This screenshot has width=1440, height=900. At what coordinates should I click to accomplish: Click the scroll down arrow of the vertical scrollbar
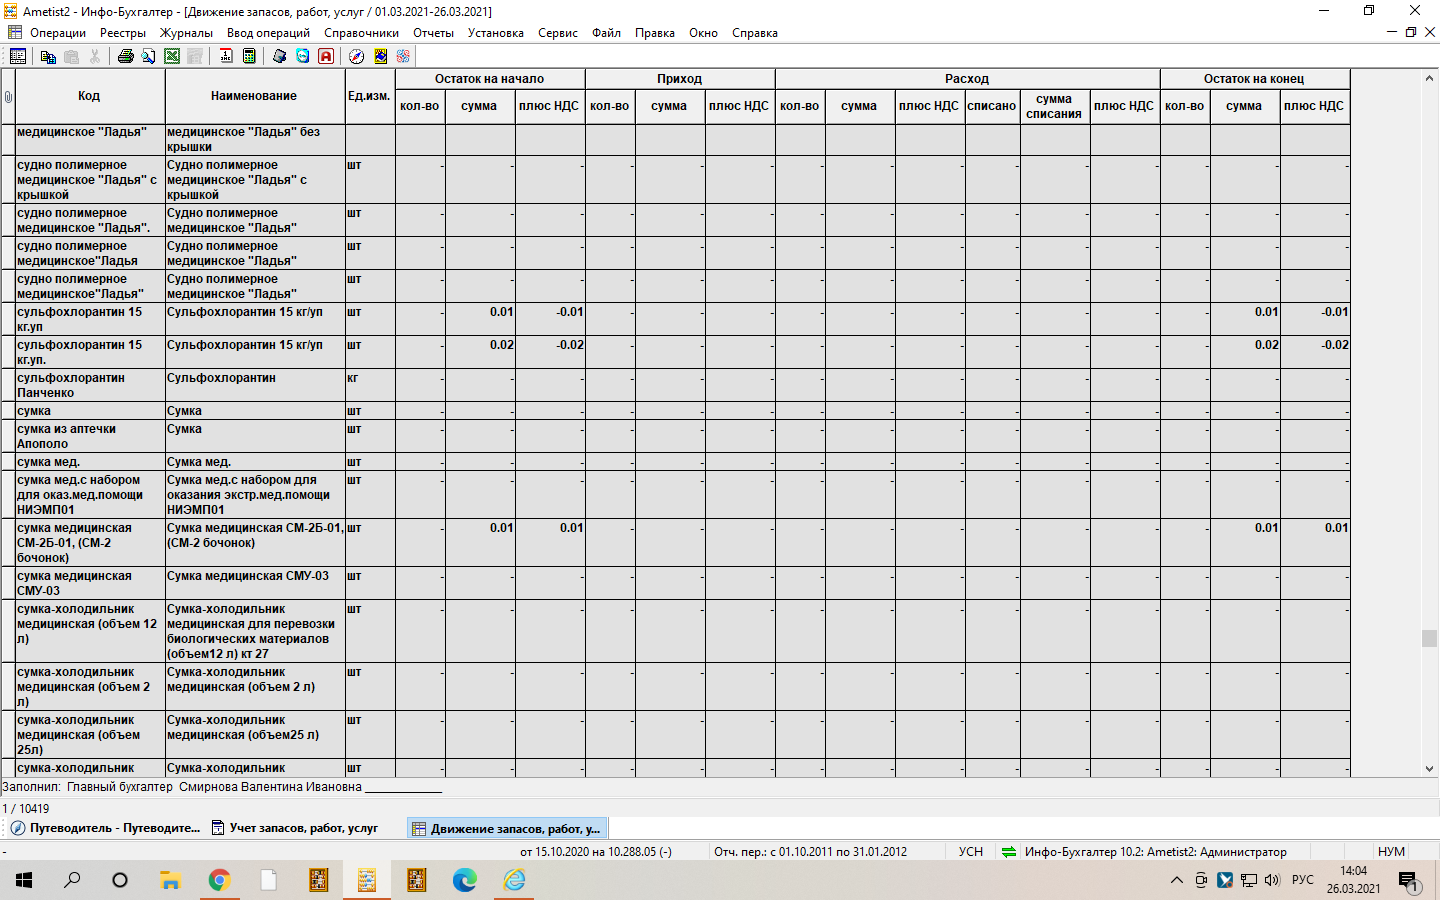(1429, 769)
